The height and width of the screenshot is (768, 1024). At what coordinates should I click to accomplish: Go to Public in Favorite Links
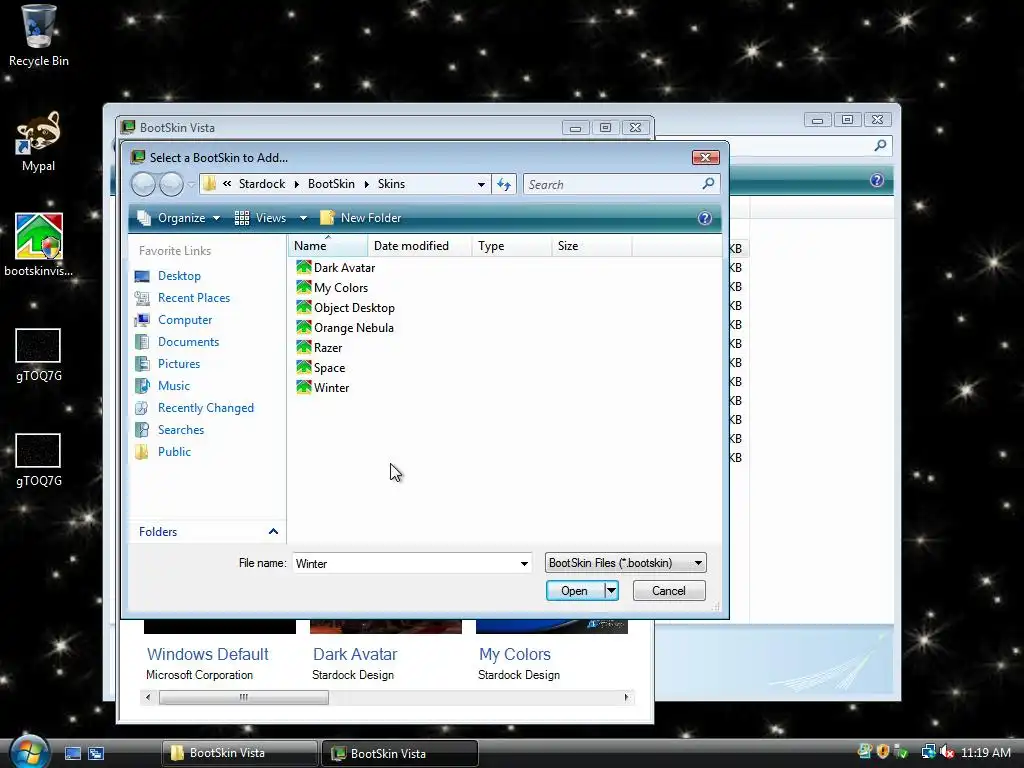coord(174,452)
